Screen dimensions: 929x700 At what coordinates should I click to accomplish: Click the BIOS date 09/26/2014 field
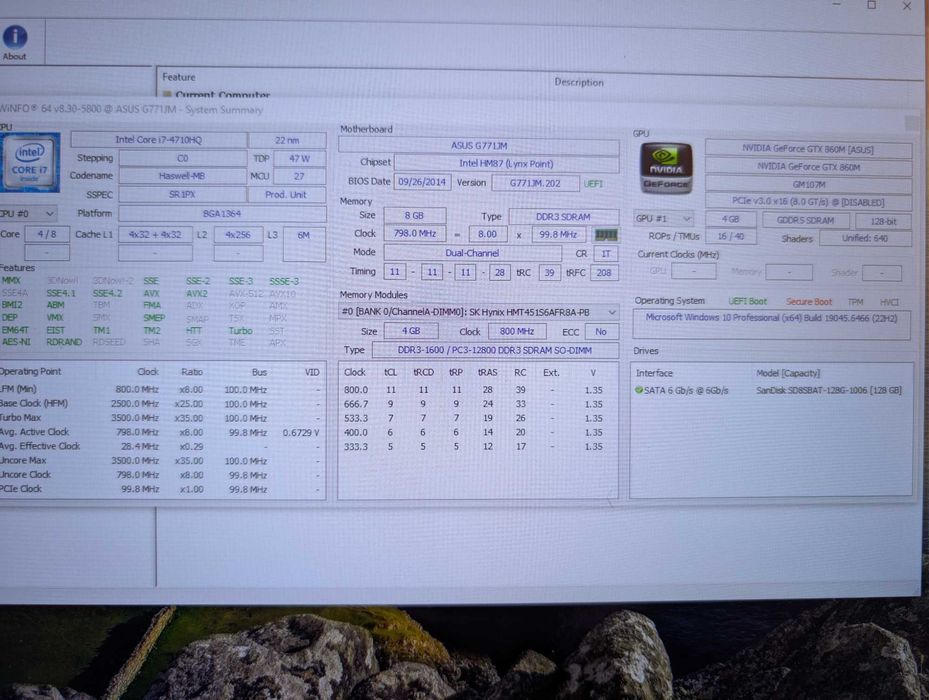click(x=422, y=182)
